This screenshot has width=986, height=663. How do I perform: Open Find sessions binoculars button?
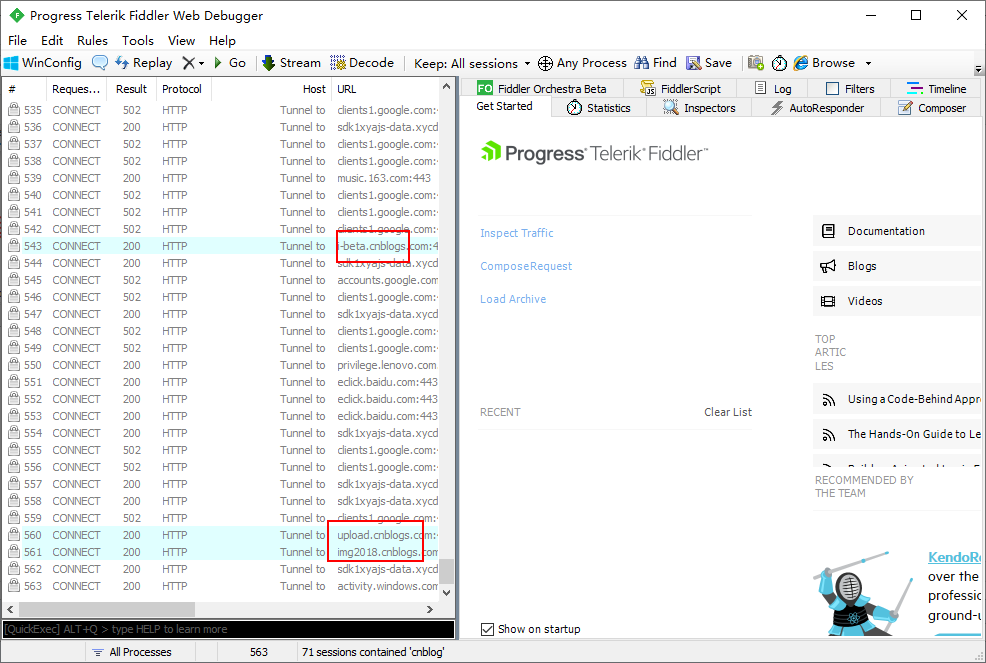click(x=655, y=63)
